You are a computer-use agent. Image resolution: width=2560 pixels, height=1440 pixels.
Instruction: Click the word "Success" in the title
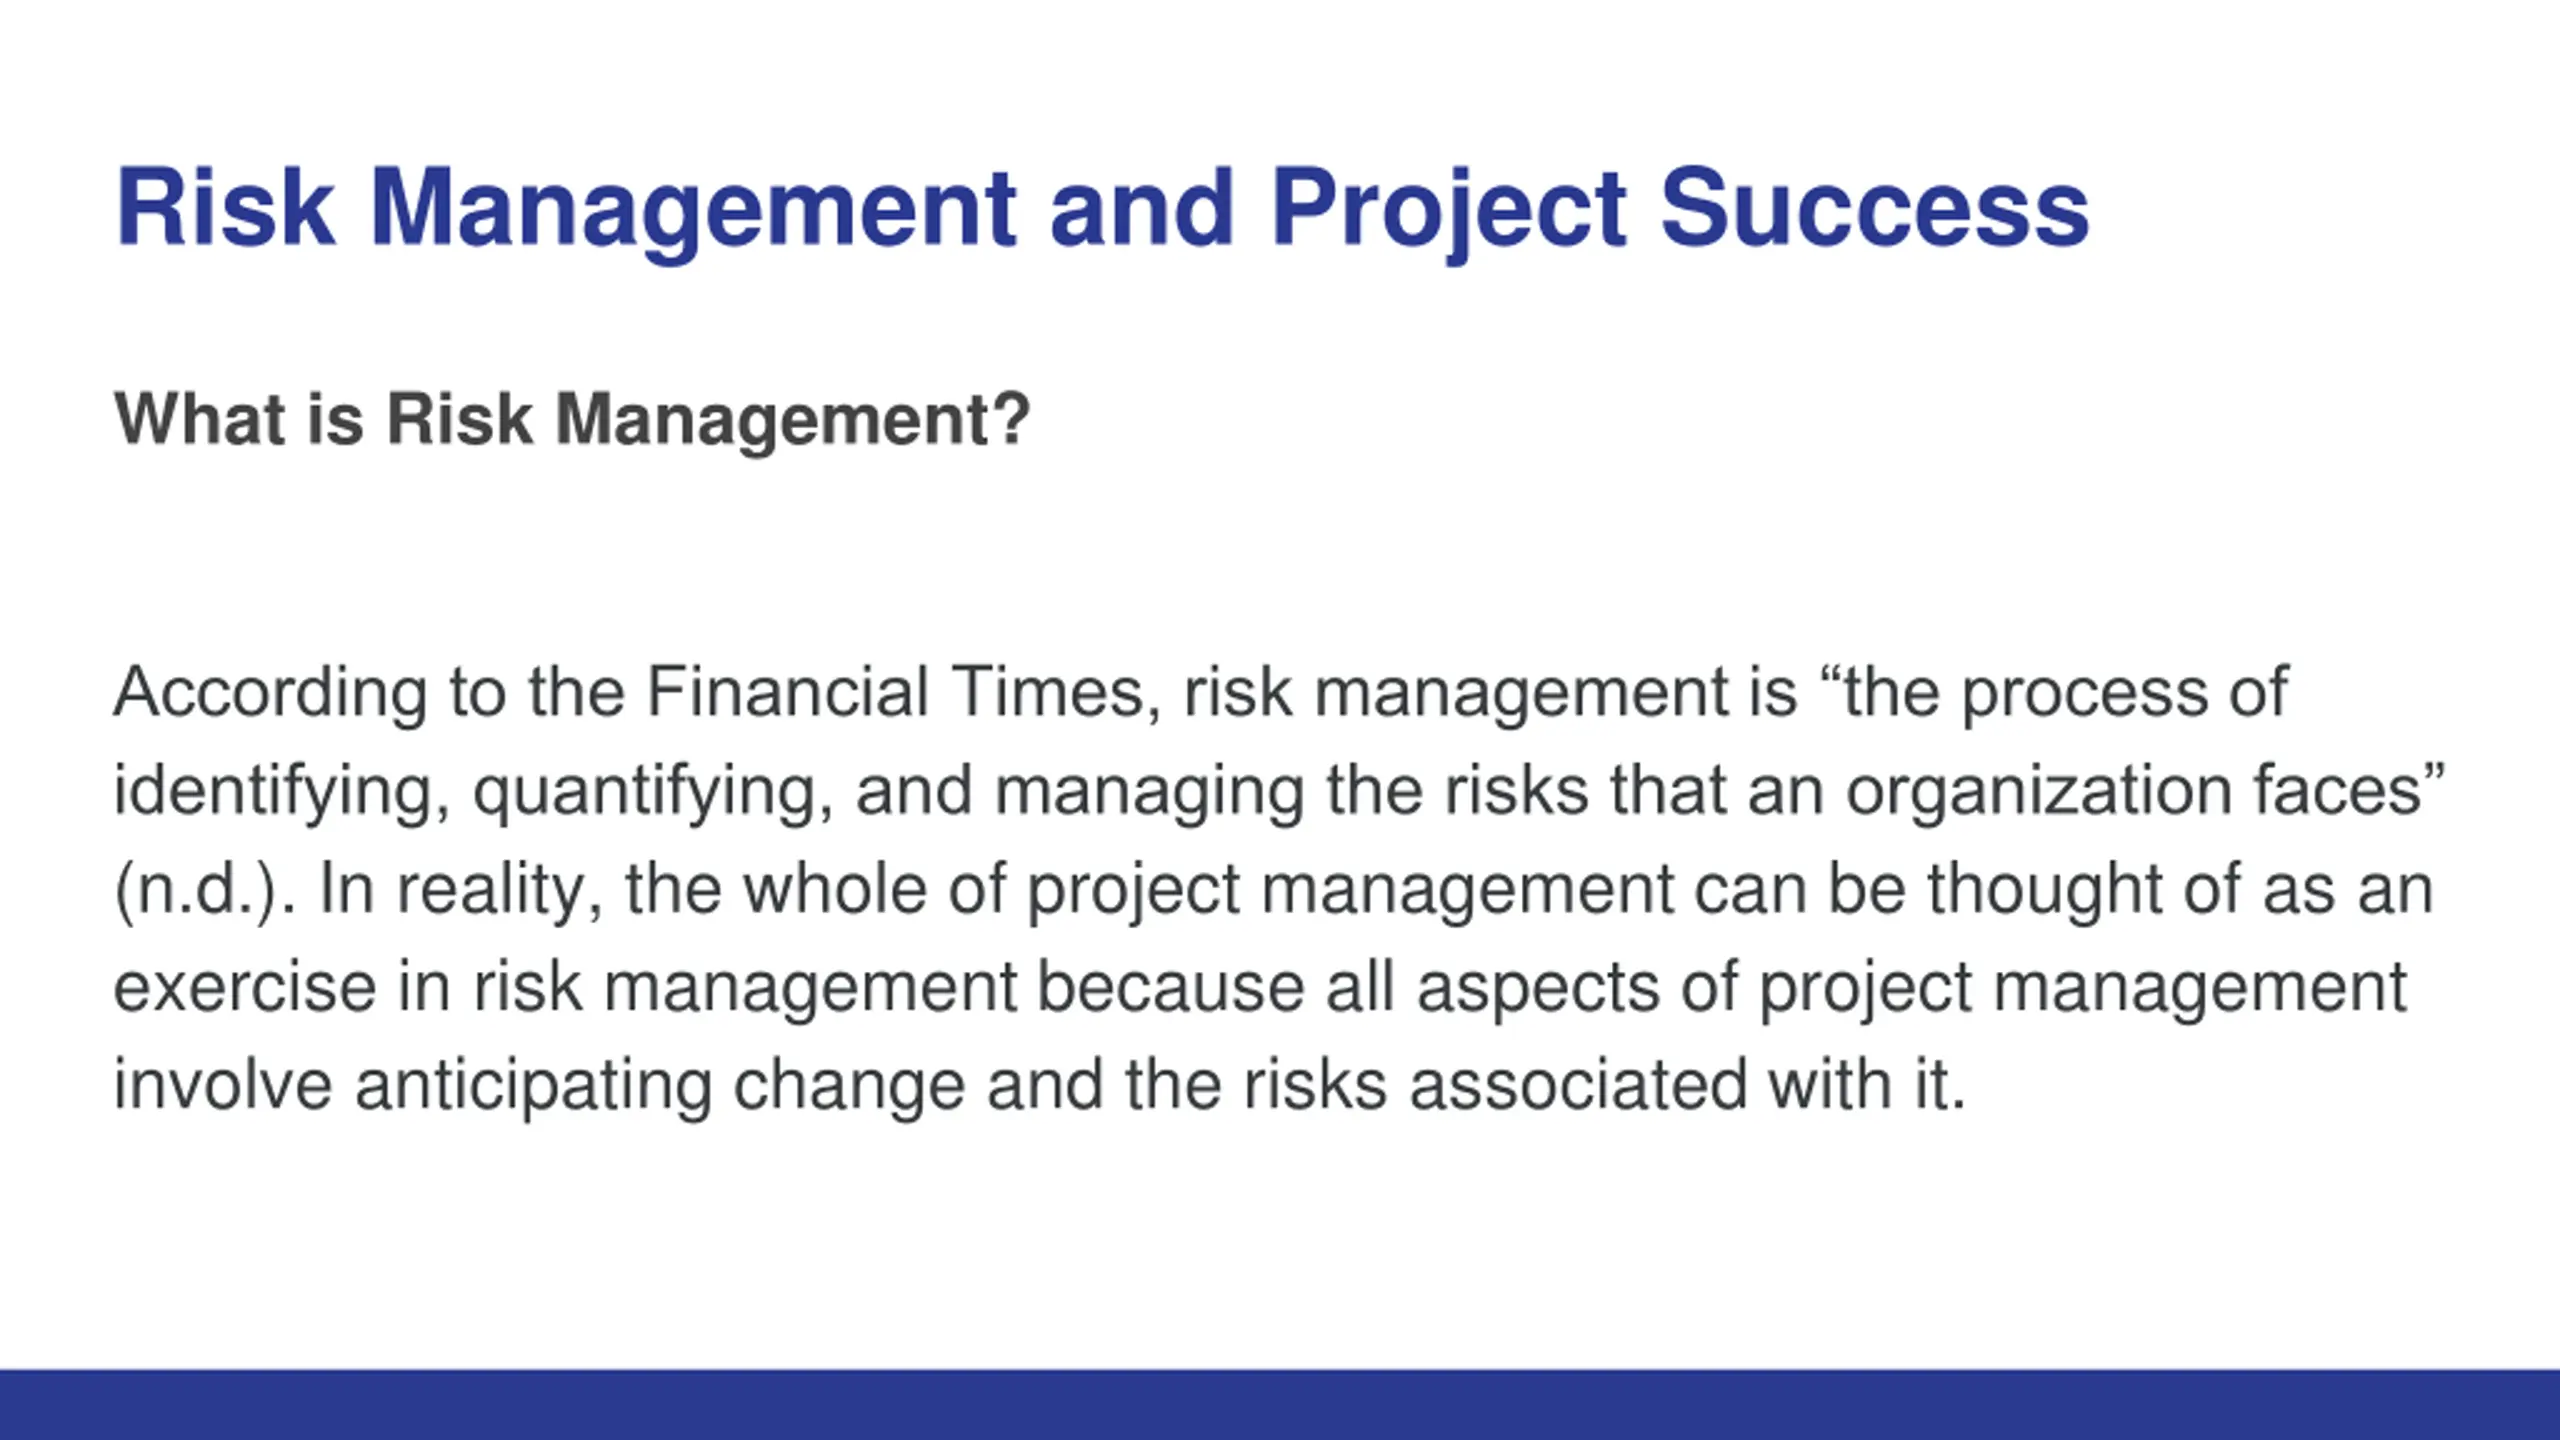[x=1875, y=208]
